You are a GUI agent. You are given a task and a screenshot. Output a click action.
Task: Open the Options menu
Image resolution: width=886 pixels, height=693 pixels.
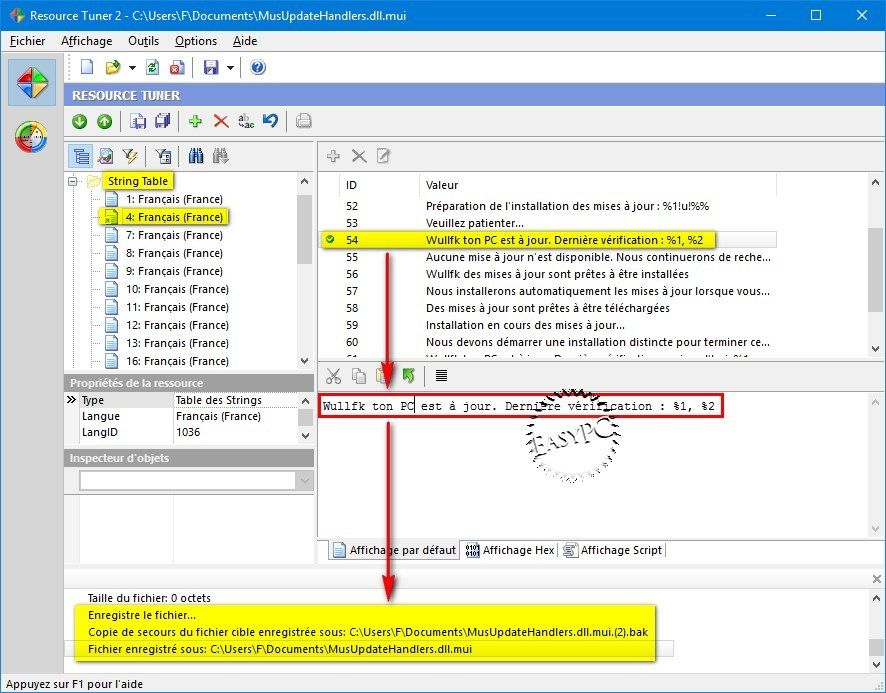coord(196,41)
